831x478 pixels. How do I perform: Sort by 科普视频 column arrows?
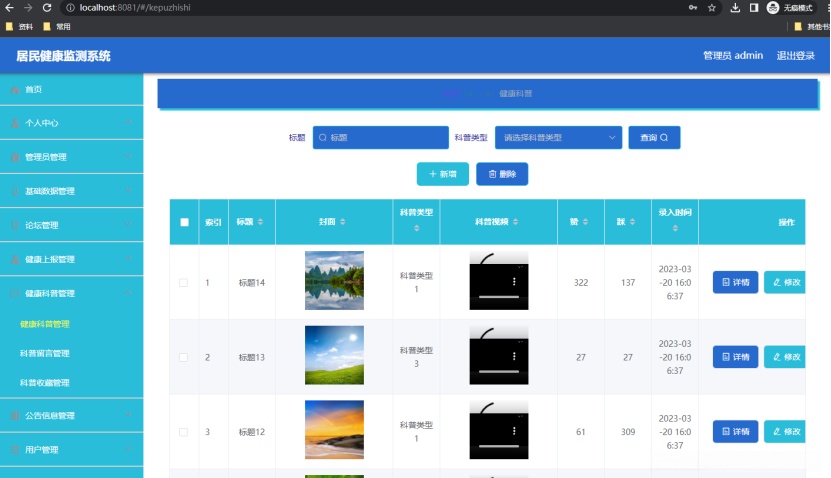click(516, 222)
